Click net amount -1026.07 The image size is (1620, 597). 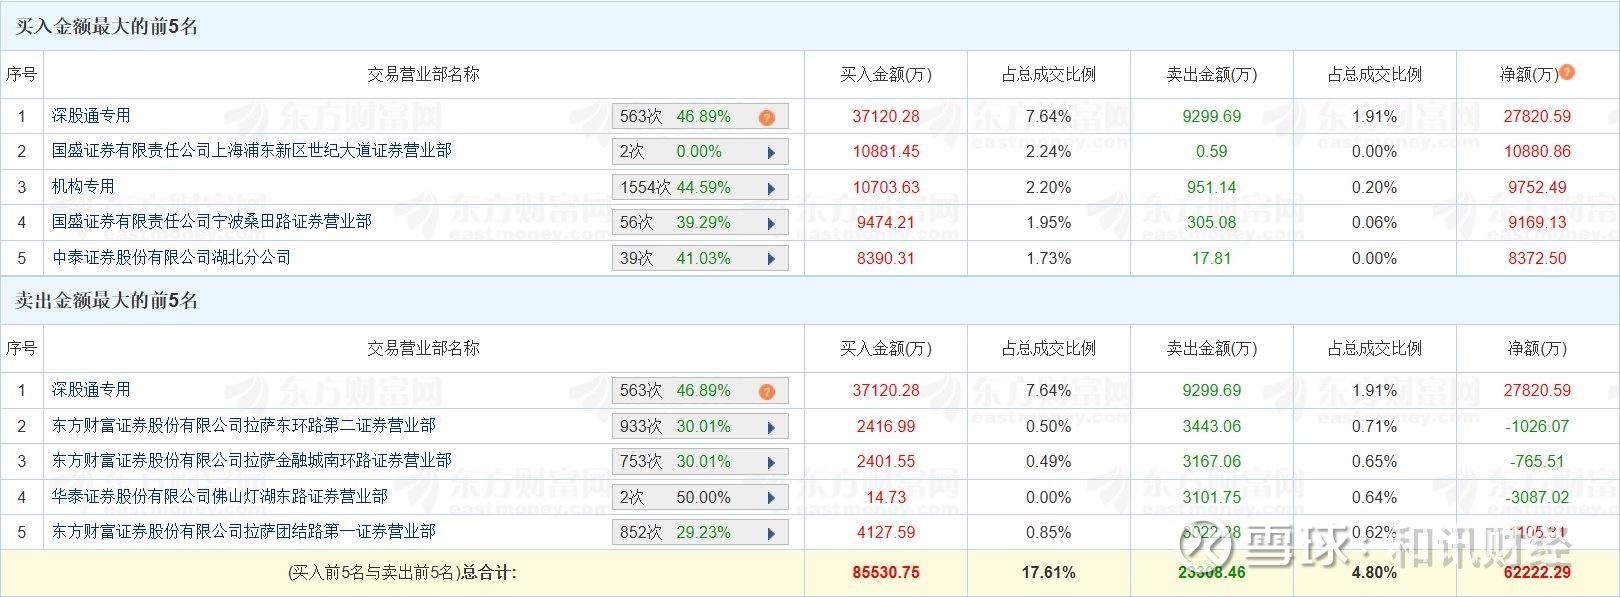[1537, 426]
